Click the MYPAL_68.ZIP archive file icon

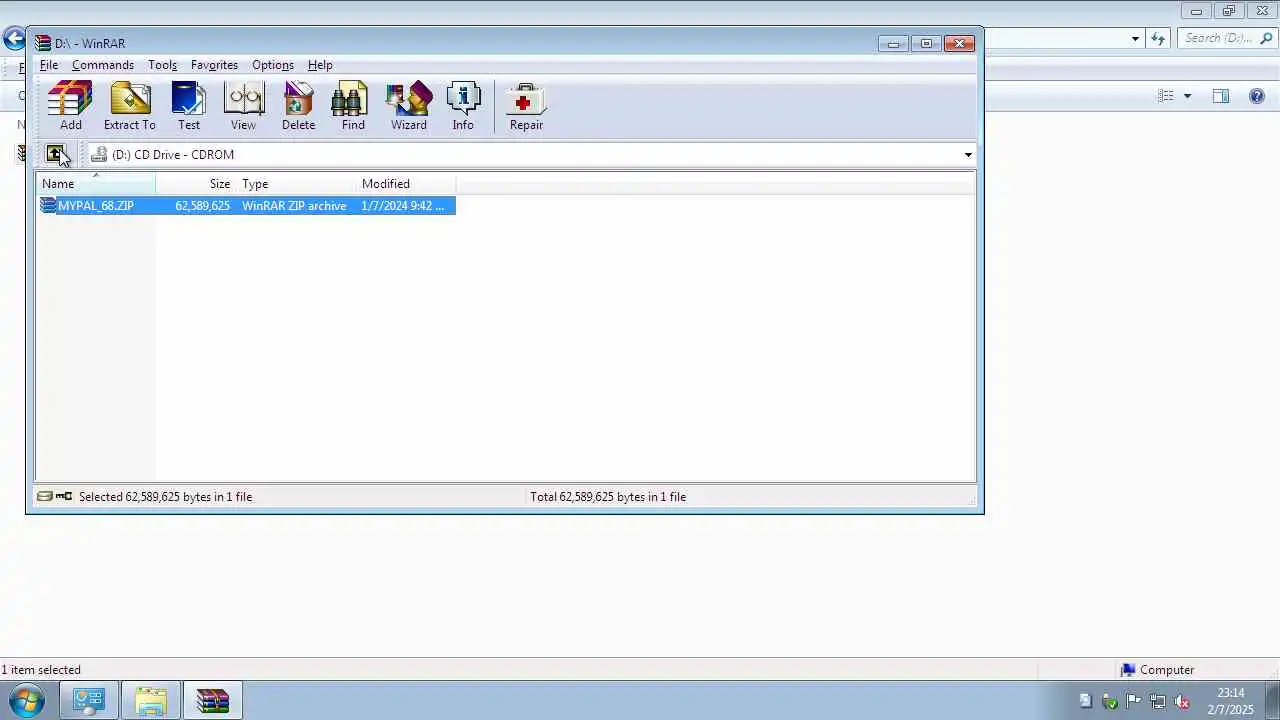point(48,205)
